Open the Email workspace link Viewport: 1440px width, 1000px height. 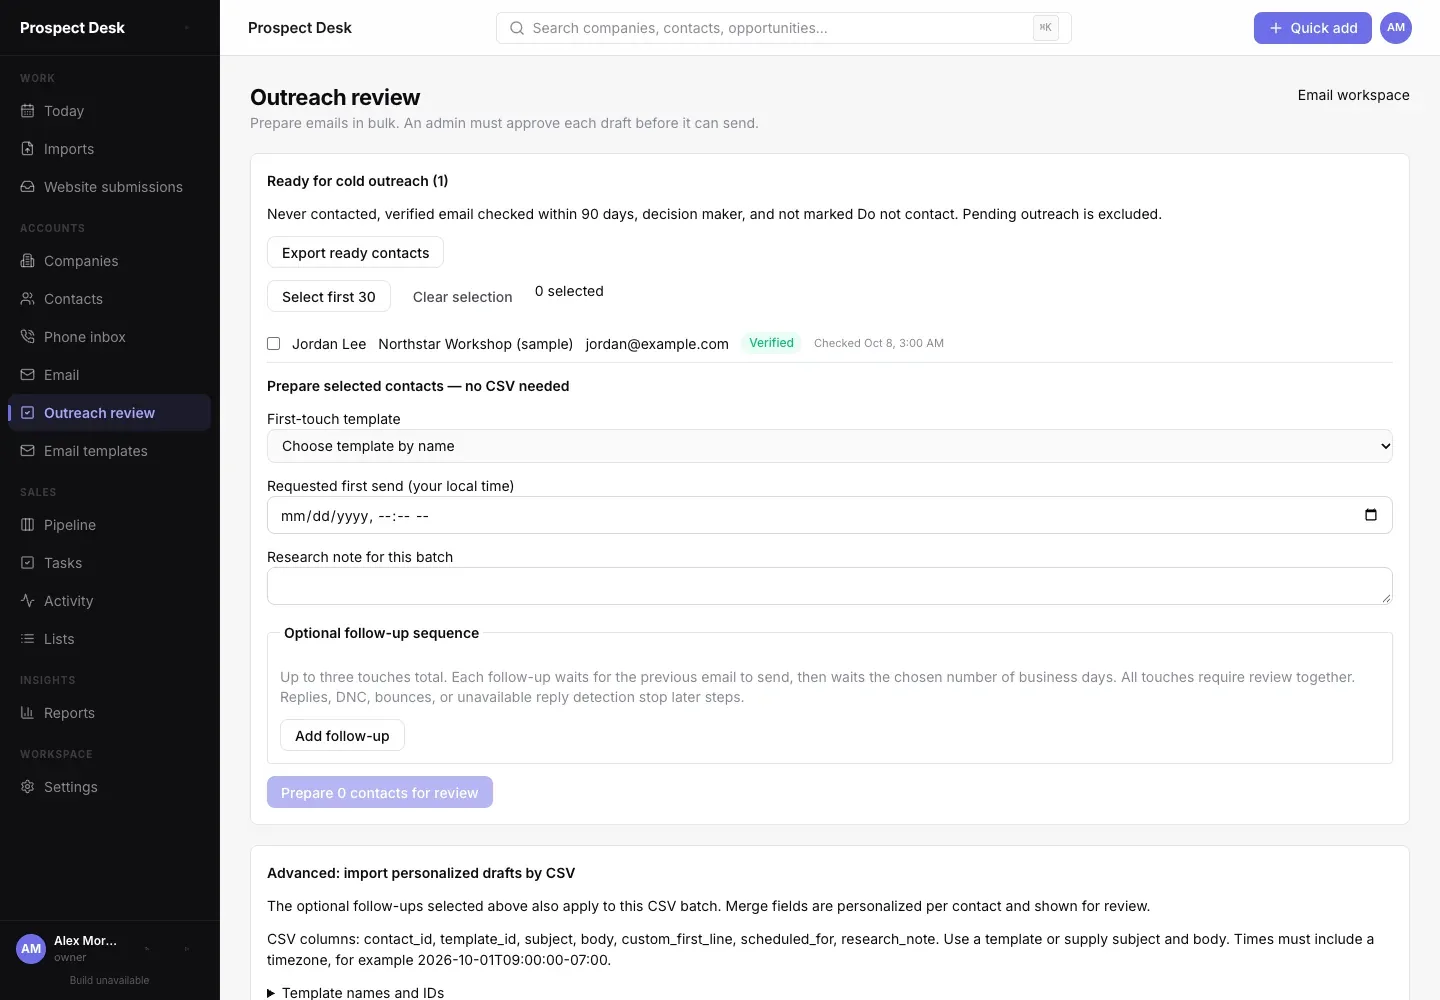(1354, 95)
